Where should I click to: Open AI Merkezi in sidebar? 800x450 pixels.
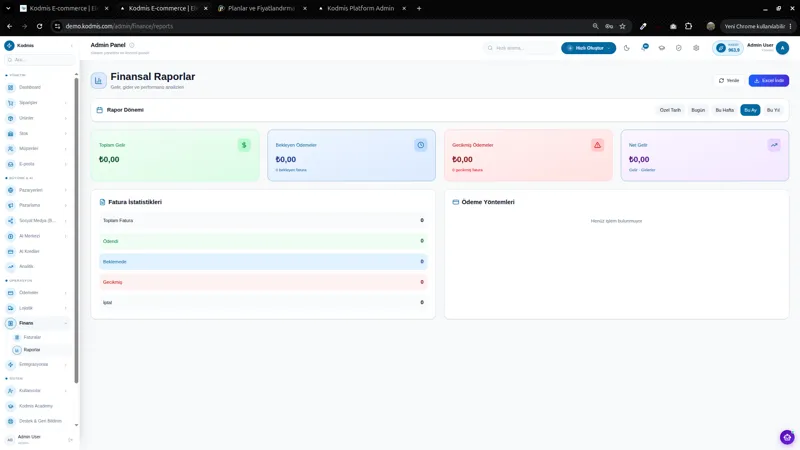(x=29, y=236)
